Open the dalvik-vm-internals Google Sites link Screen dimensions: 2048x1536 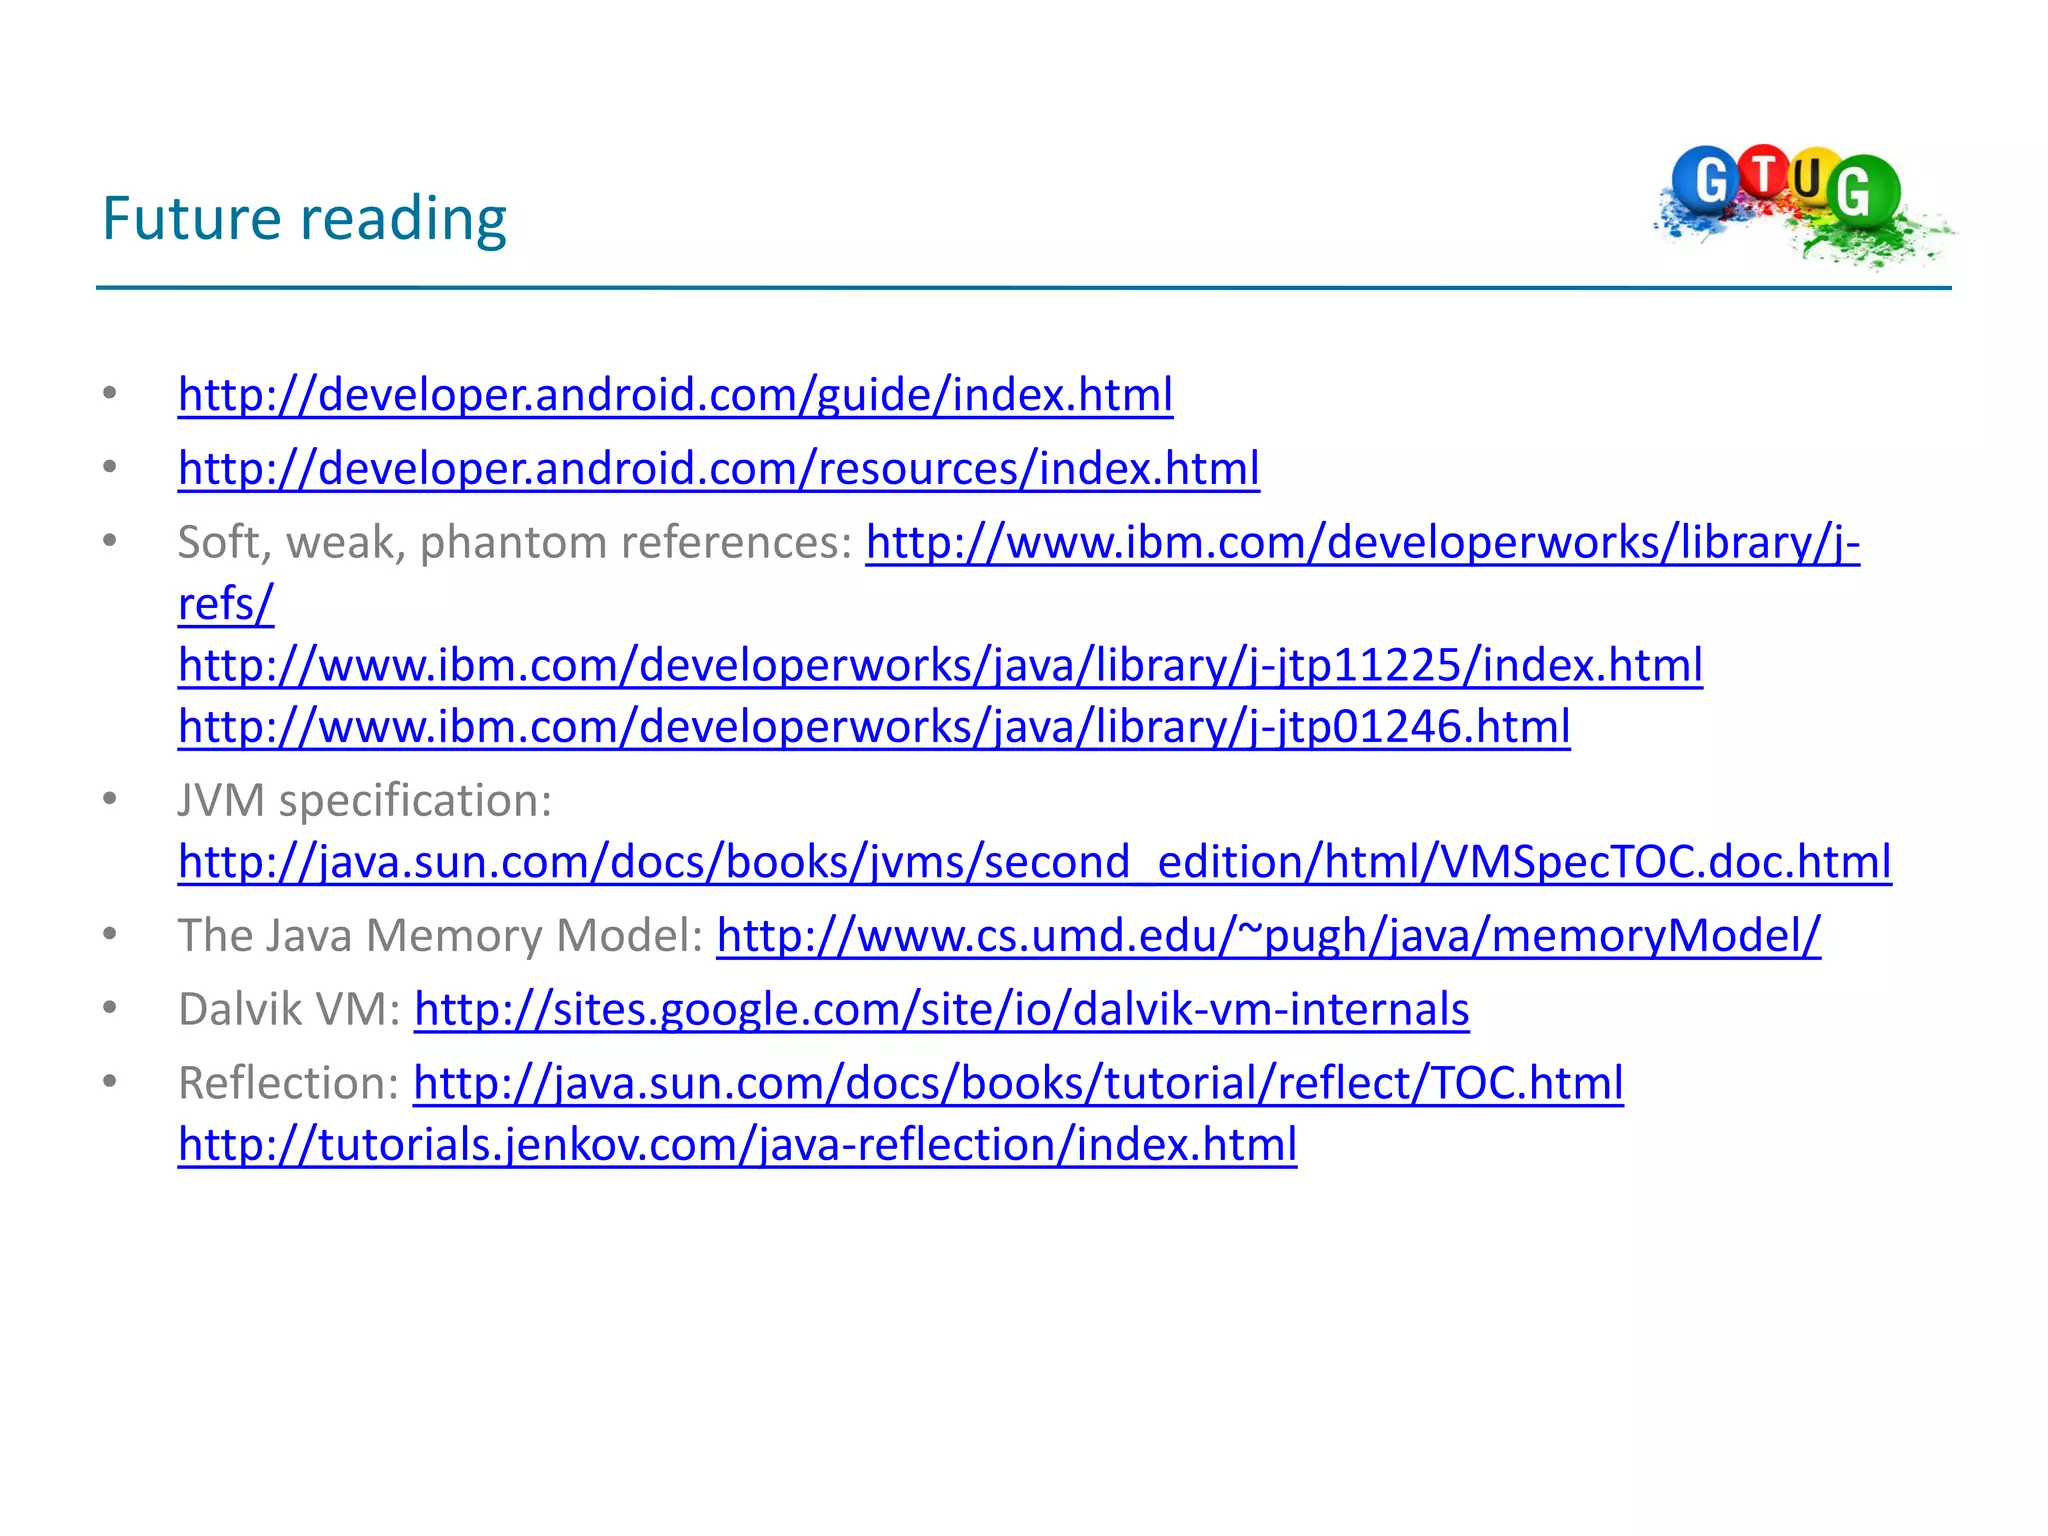(x=941, y=1010)
